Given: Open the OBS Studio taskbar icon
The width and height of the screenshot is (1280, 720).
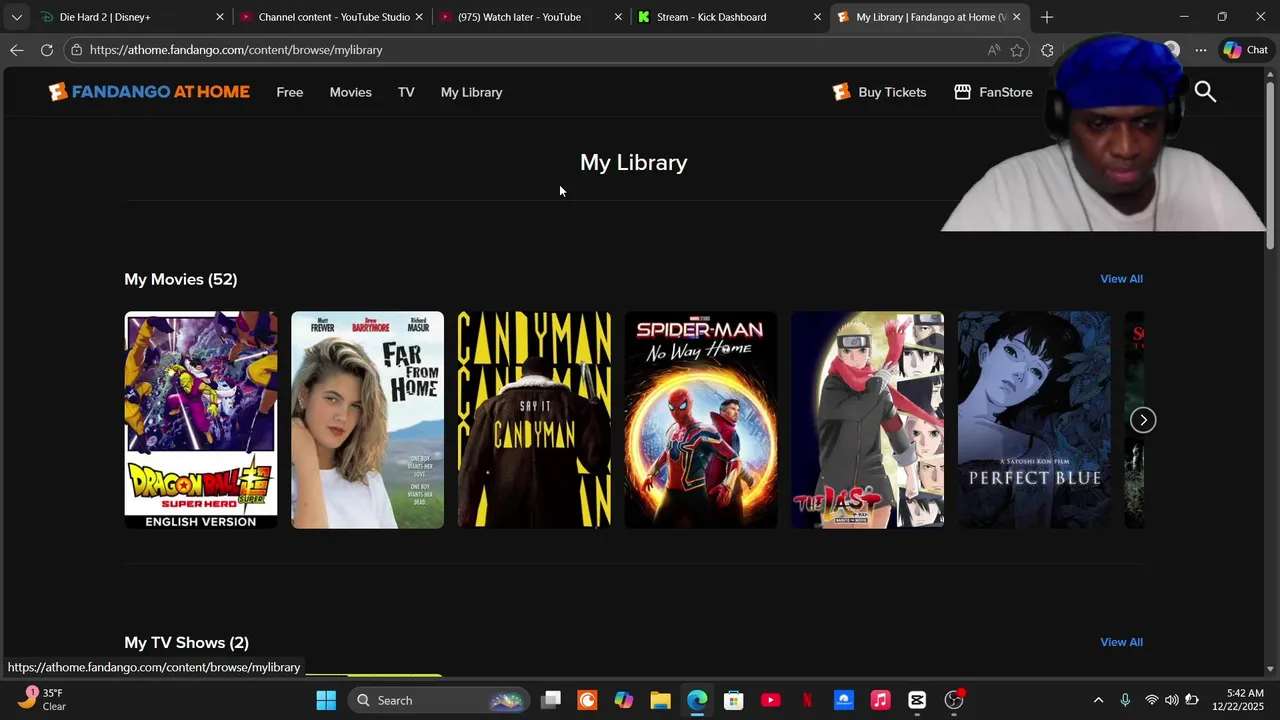Looking at the screenshot, I should pos(954,700).
